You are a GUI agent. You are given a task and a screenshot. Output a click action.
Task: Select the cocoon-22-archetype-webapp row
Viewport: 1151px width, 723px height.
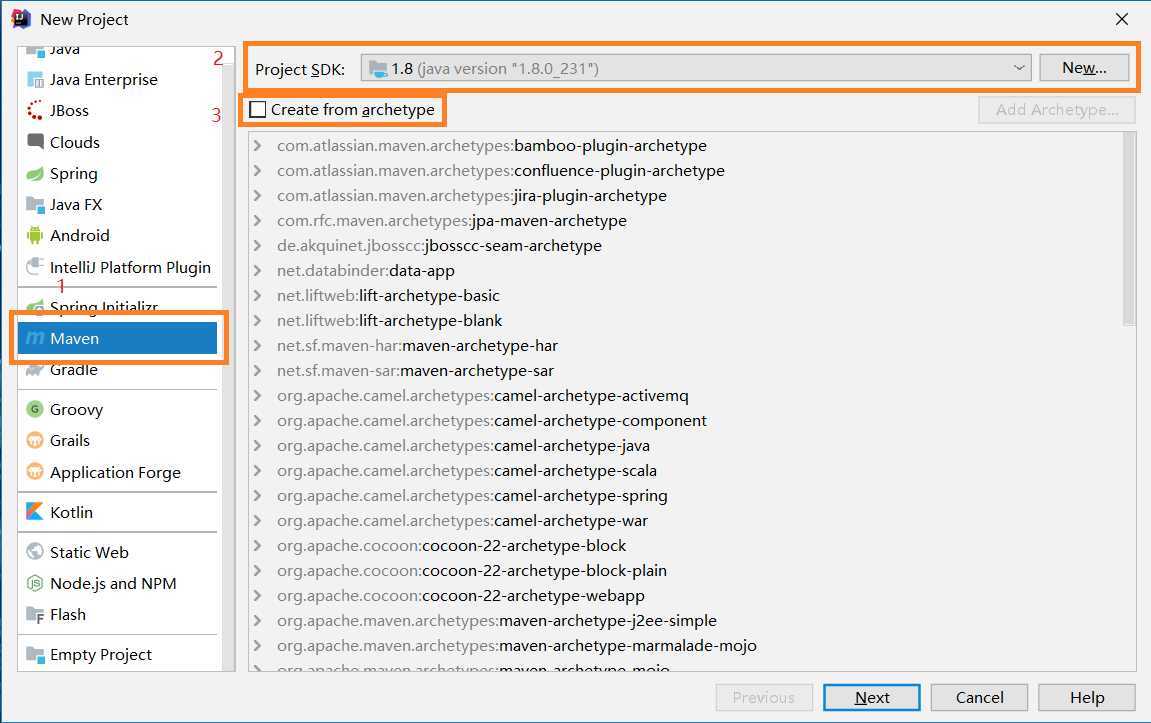tap(686, 595)
